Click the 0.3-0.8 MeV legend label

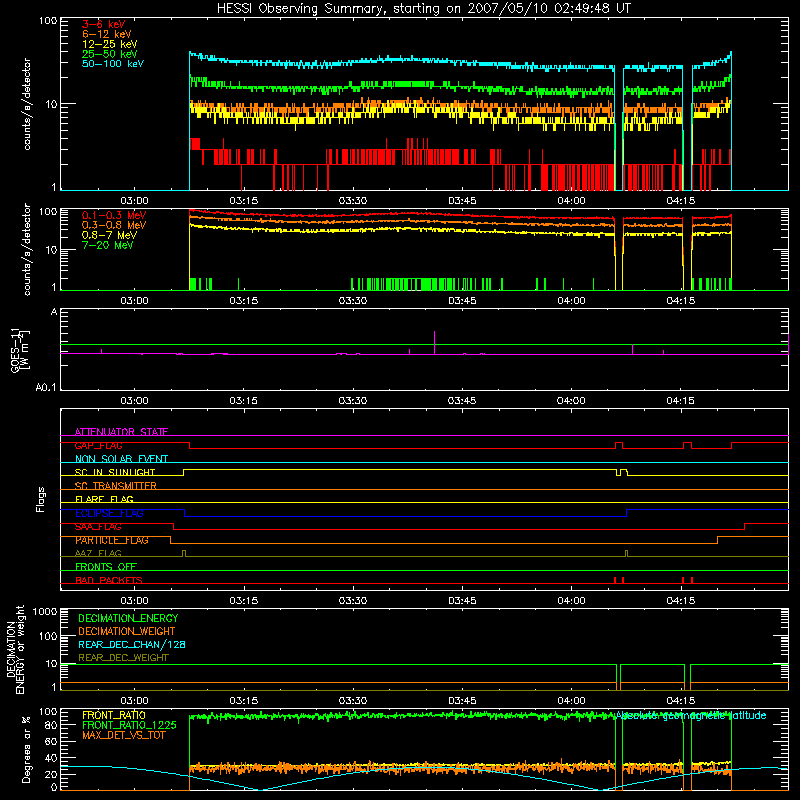click(x=114, y=225)
